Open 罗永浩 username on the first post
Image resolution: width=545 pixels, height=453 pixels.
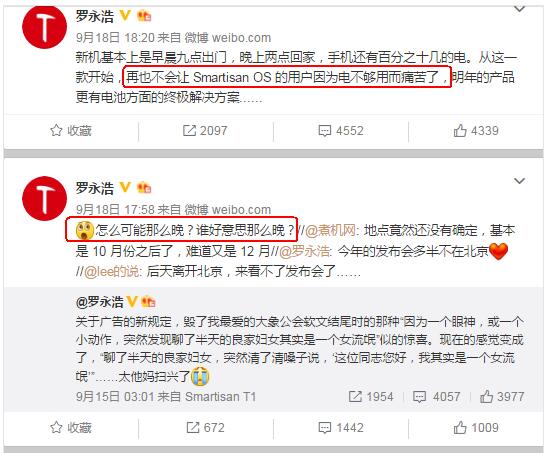click(x=95, y=16)
